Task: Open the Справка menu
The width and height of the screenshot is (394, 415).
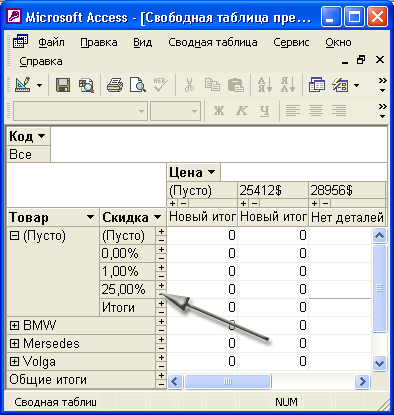Action: tap(41, 62)
